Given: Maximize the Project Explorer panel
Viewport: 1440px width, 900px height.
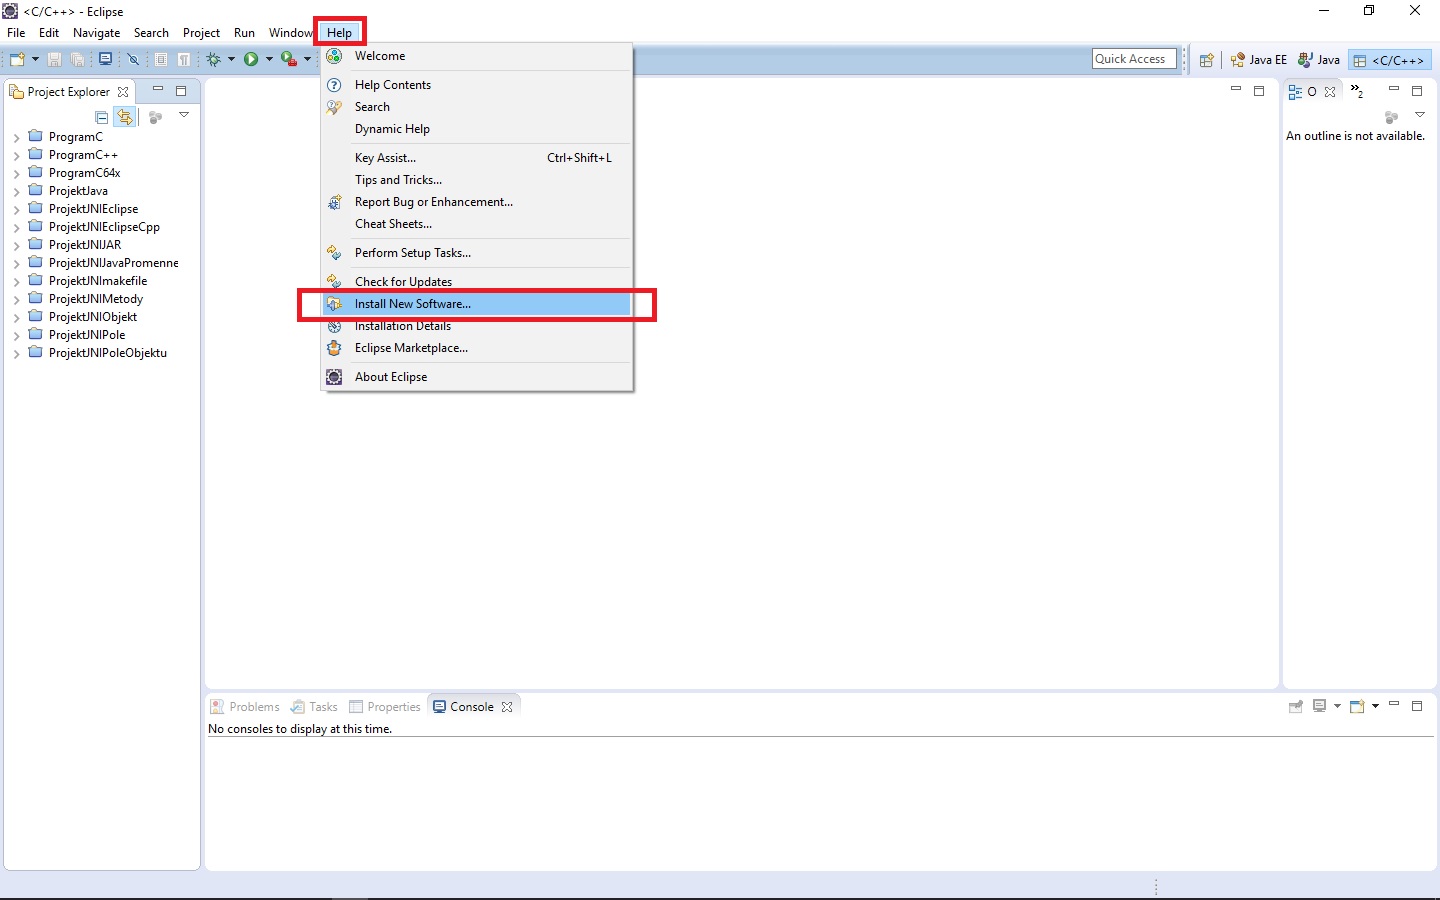Looking at the screenshot, I should point(181,91).
